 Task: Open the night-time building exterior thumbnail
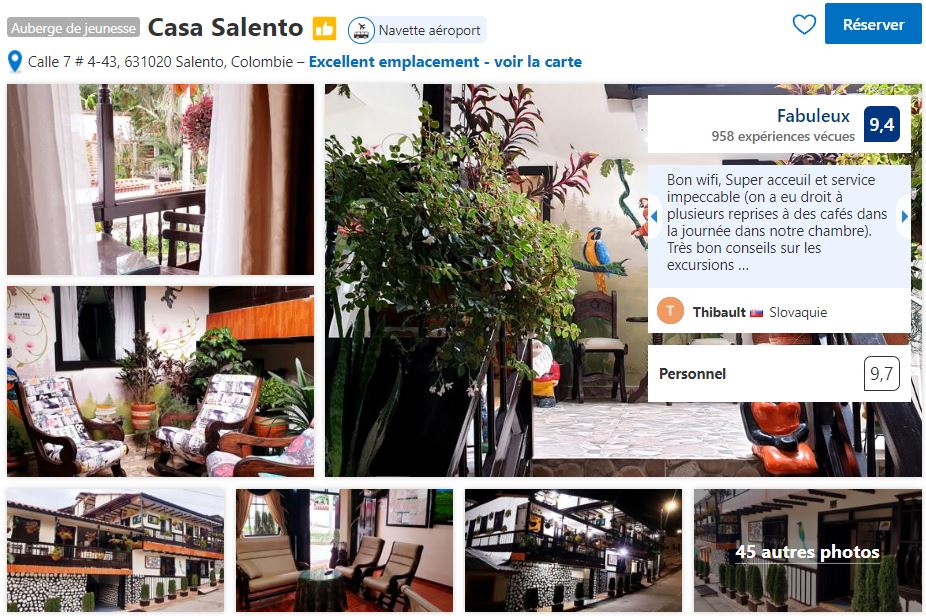573,550
